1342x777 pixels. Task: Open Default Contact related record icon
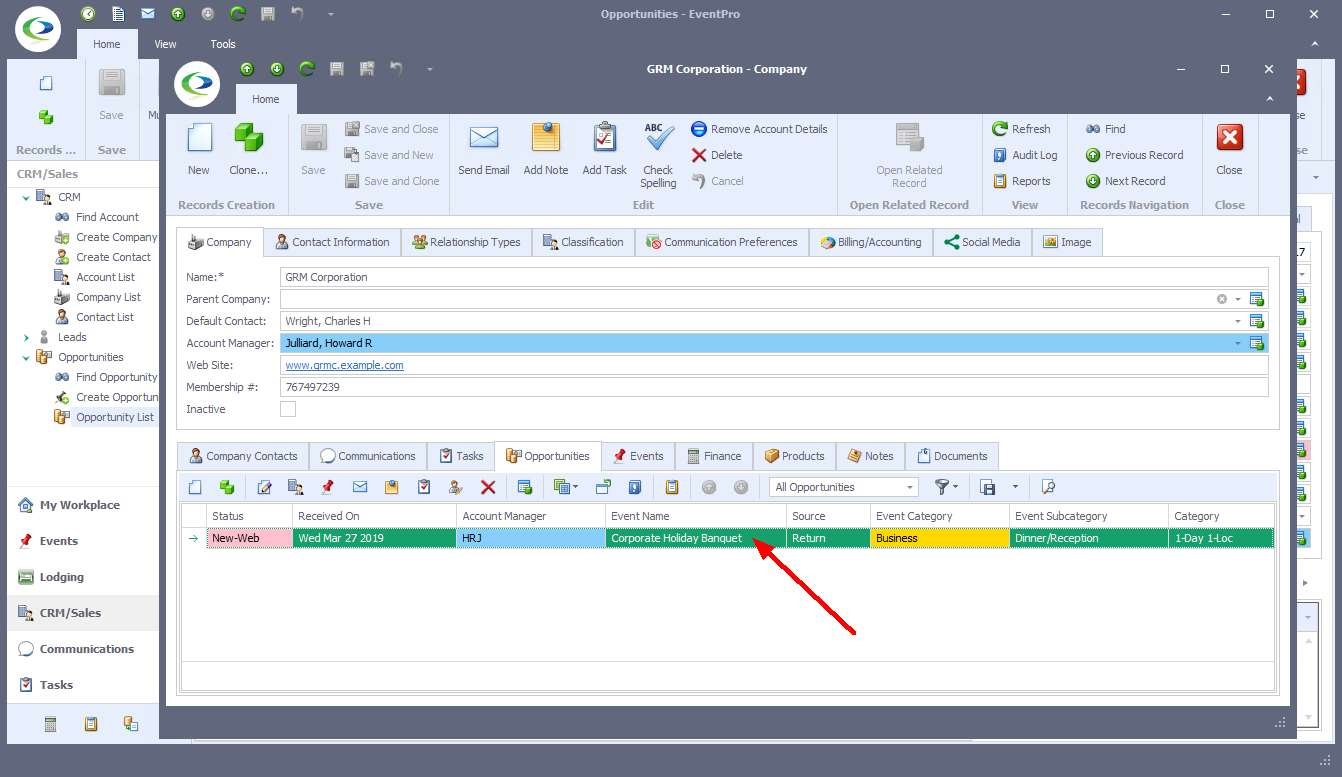(x=1258, y=322)
